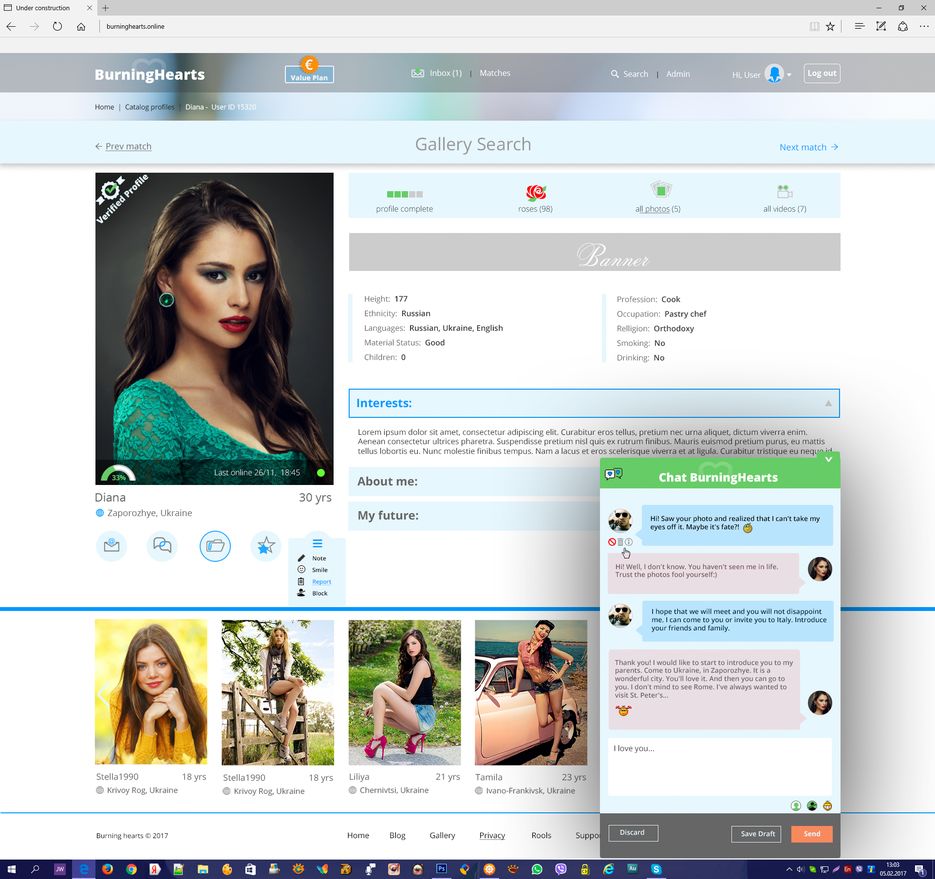
Task: Expand the My future section
Action: tap(474, 515)
